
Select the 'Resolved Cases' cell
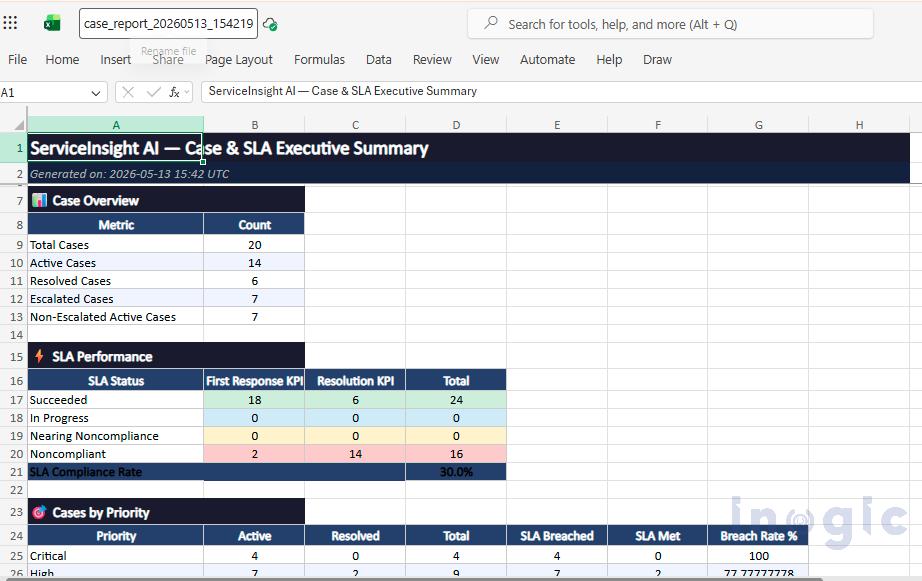point(116,281)
